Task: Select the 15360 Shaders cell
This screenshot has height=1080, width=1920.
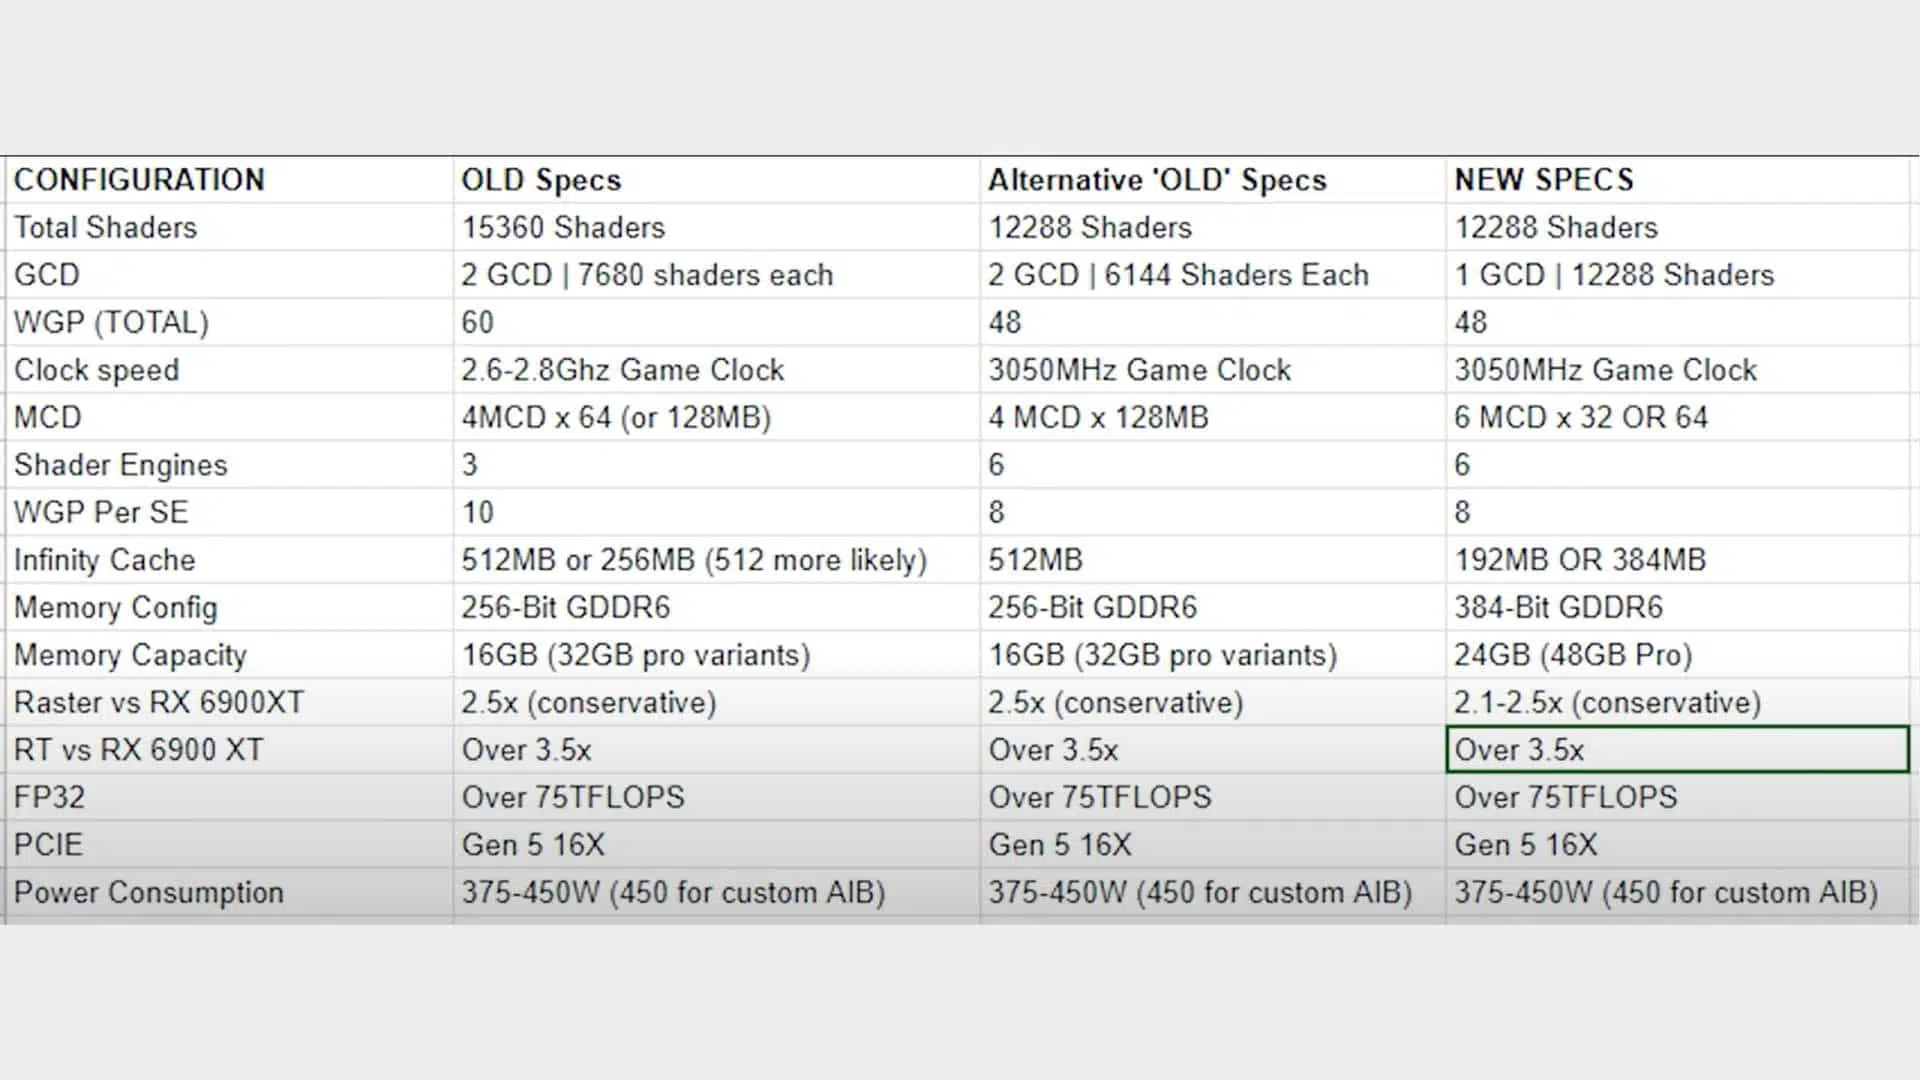Action: pyautogui.click(x=716, y=227)
